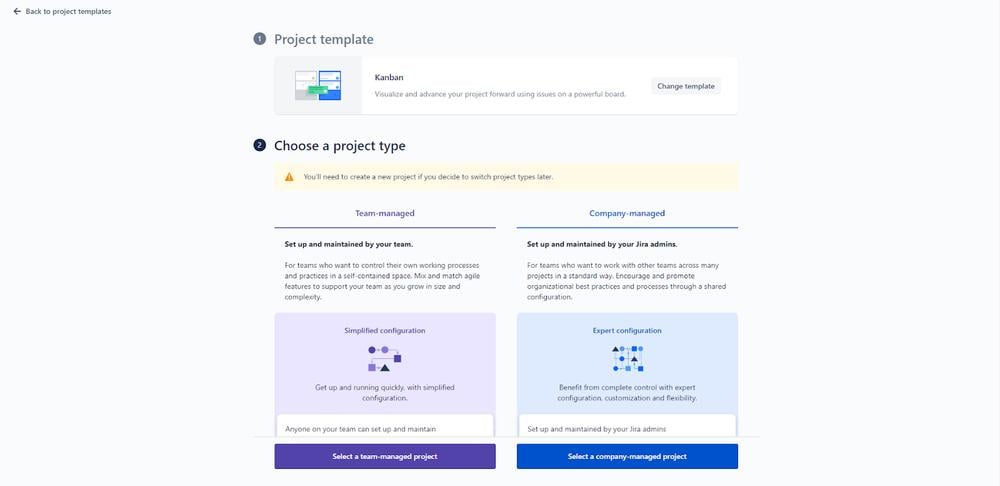
Task: Click the yellow warning triangle icon
Action: click(289, 177)
